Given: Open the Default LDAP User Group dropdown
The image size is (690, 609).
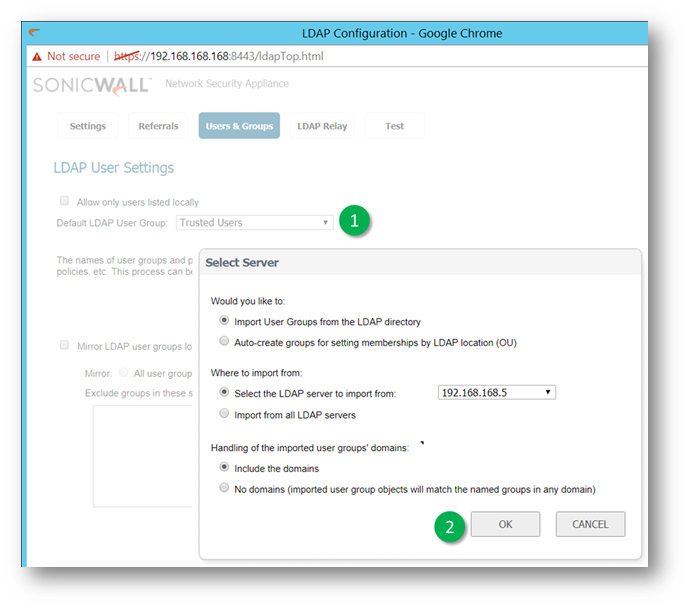Looking at the screenshot, I should [254, 223].
